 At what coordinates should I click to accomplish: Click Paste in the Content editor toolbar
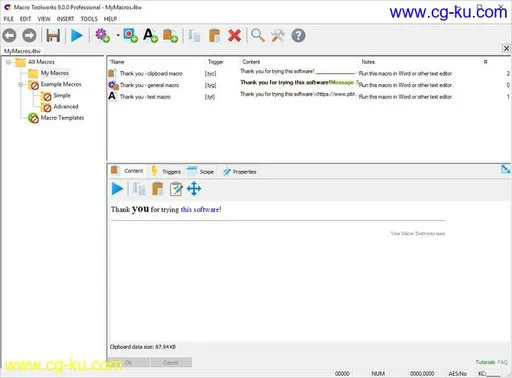coord(158,189)
